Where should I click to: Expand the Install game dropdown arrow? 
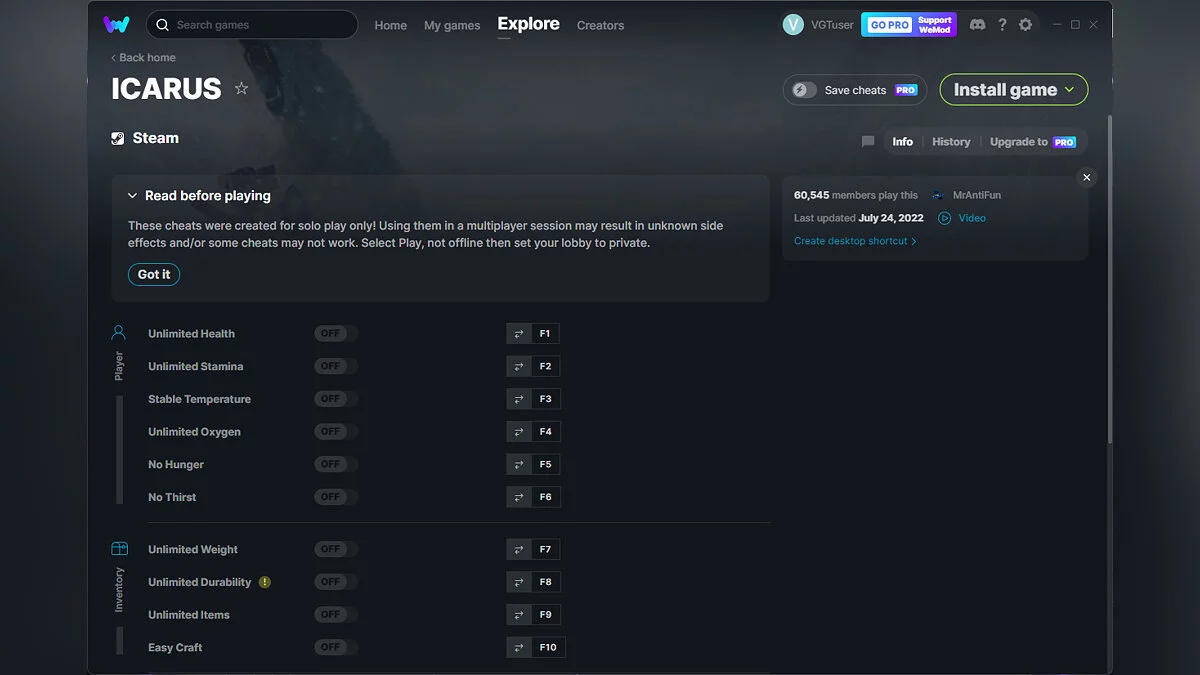1070,90
